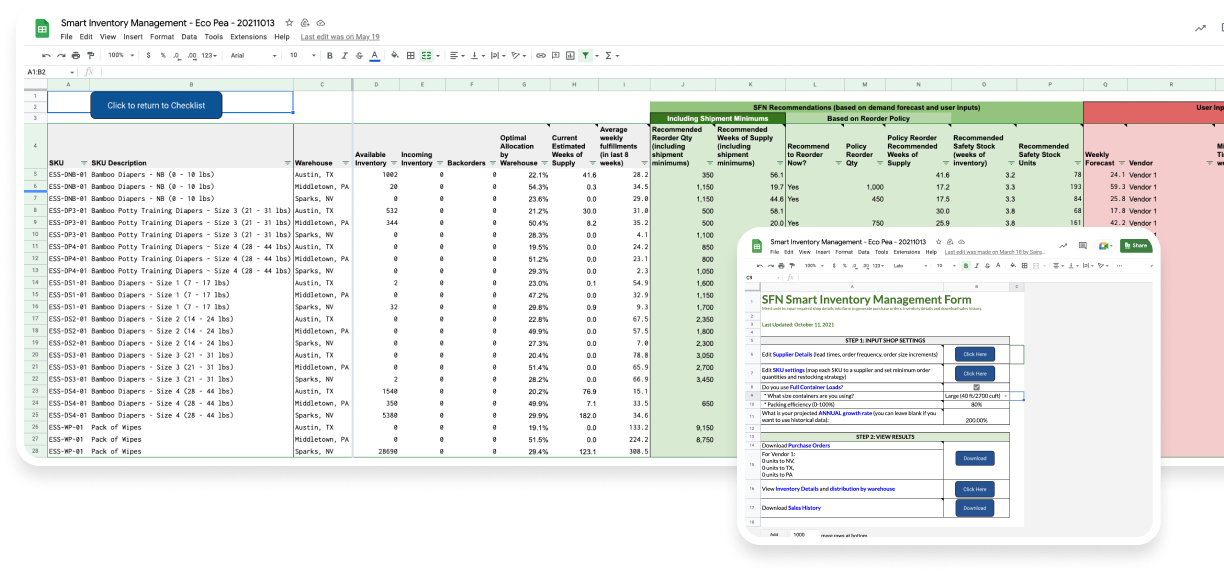The width and height of the screenshot is (1224, 574).
Task: Open the borders tool in the main toolbar
Action: click(x=410, y=56)
